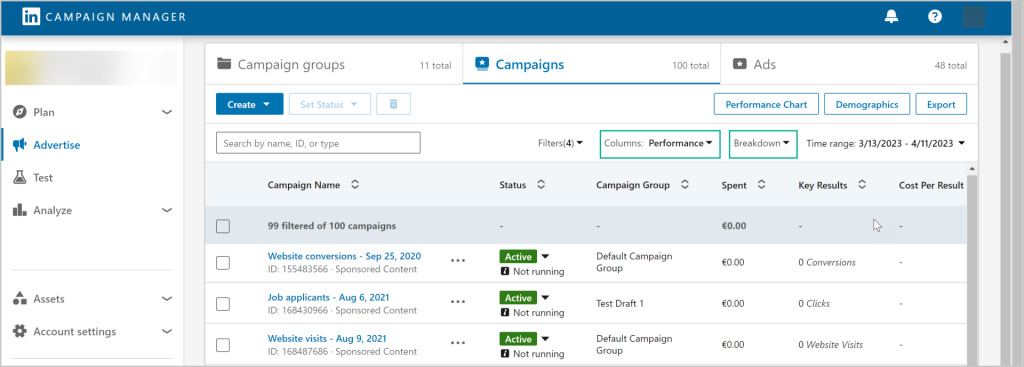Sort by Status column
This screenshot has width=1024, height=367.
[541, 185]
